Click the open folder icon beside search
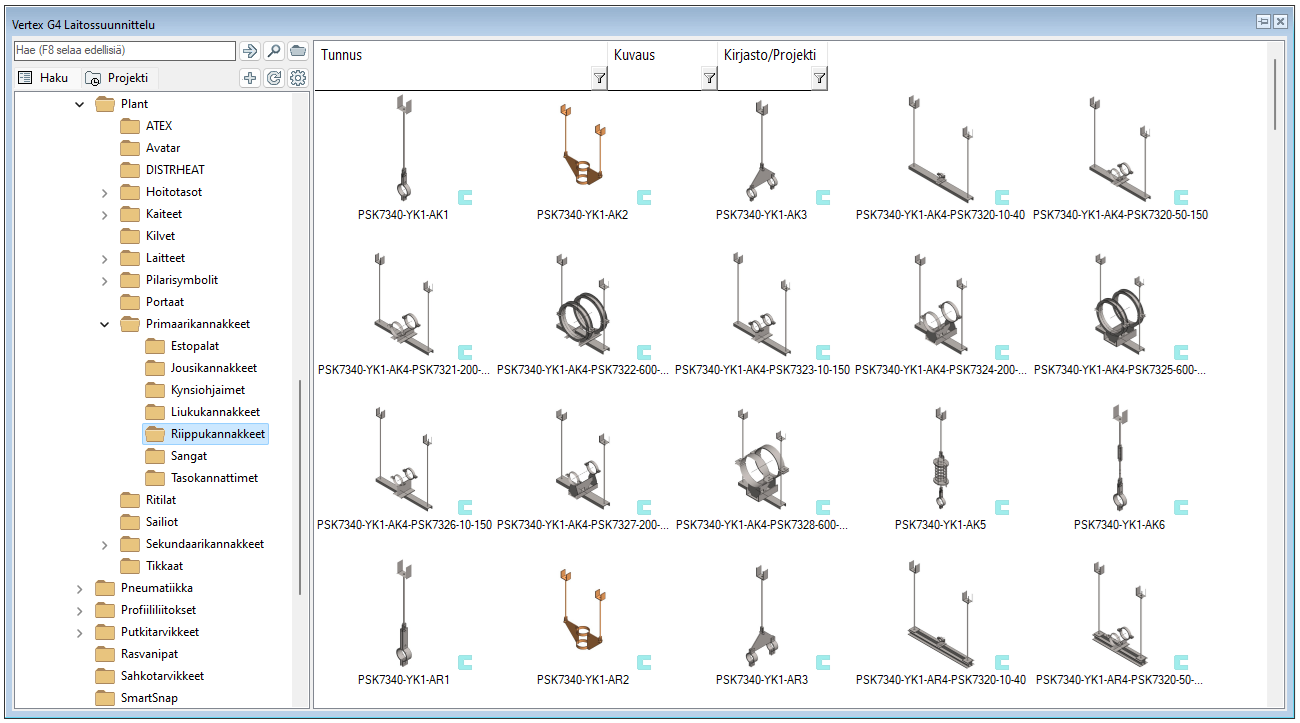The height and width of the screenshot is (723, 1300). pos(297,51)
